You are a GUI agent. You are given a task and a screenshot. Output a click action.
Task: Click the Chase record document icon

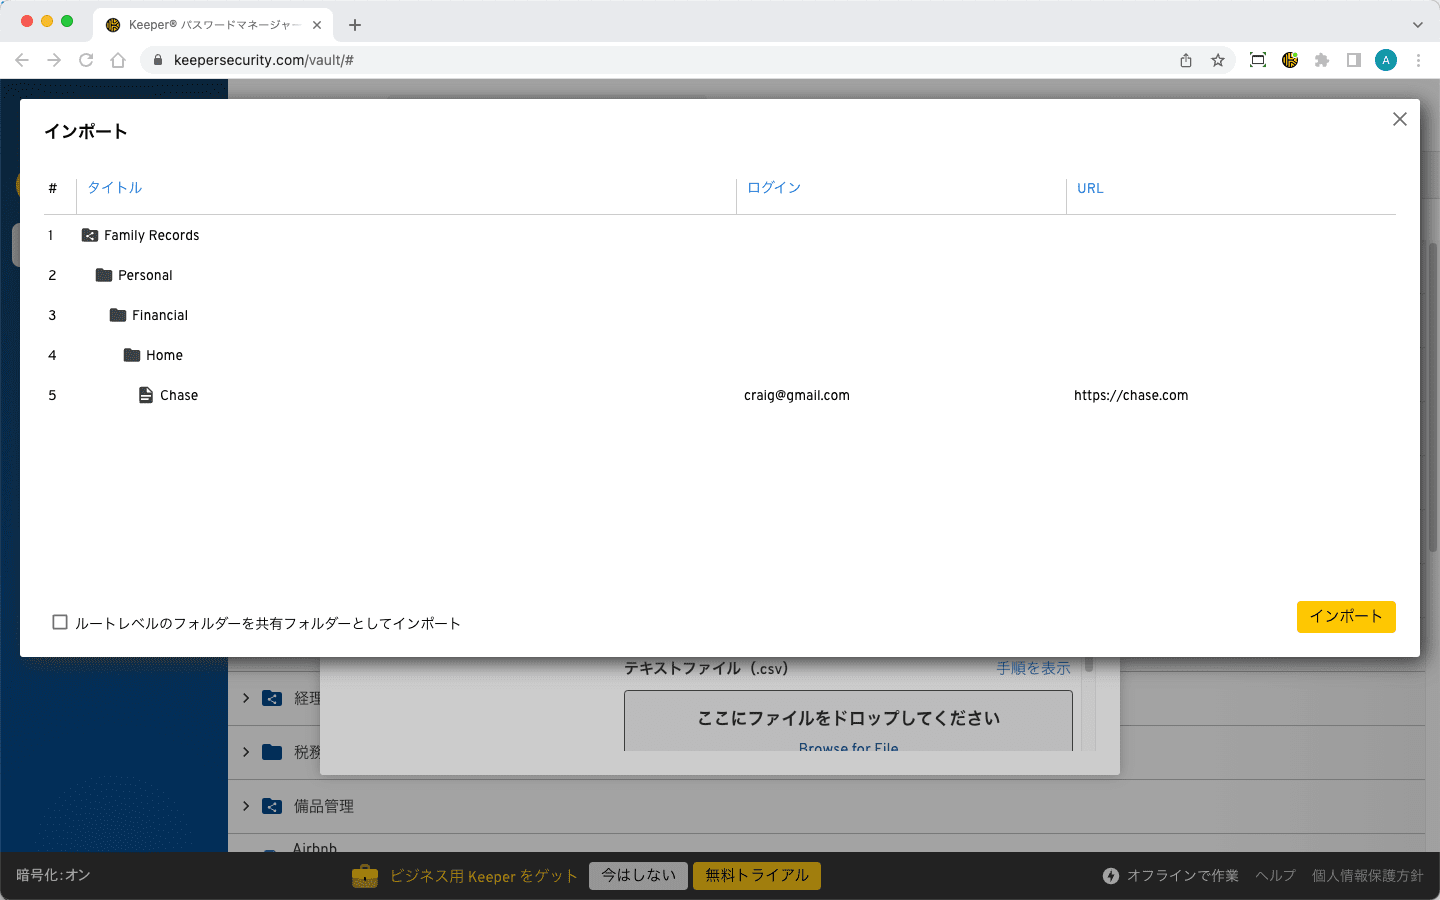point(146,396)
